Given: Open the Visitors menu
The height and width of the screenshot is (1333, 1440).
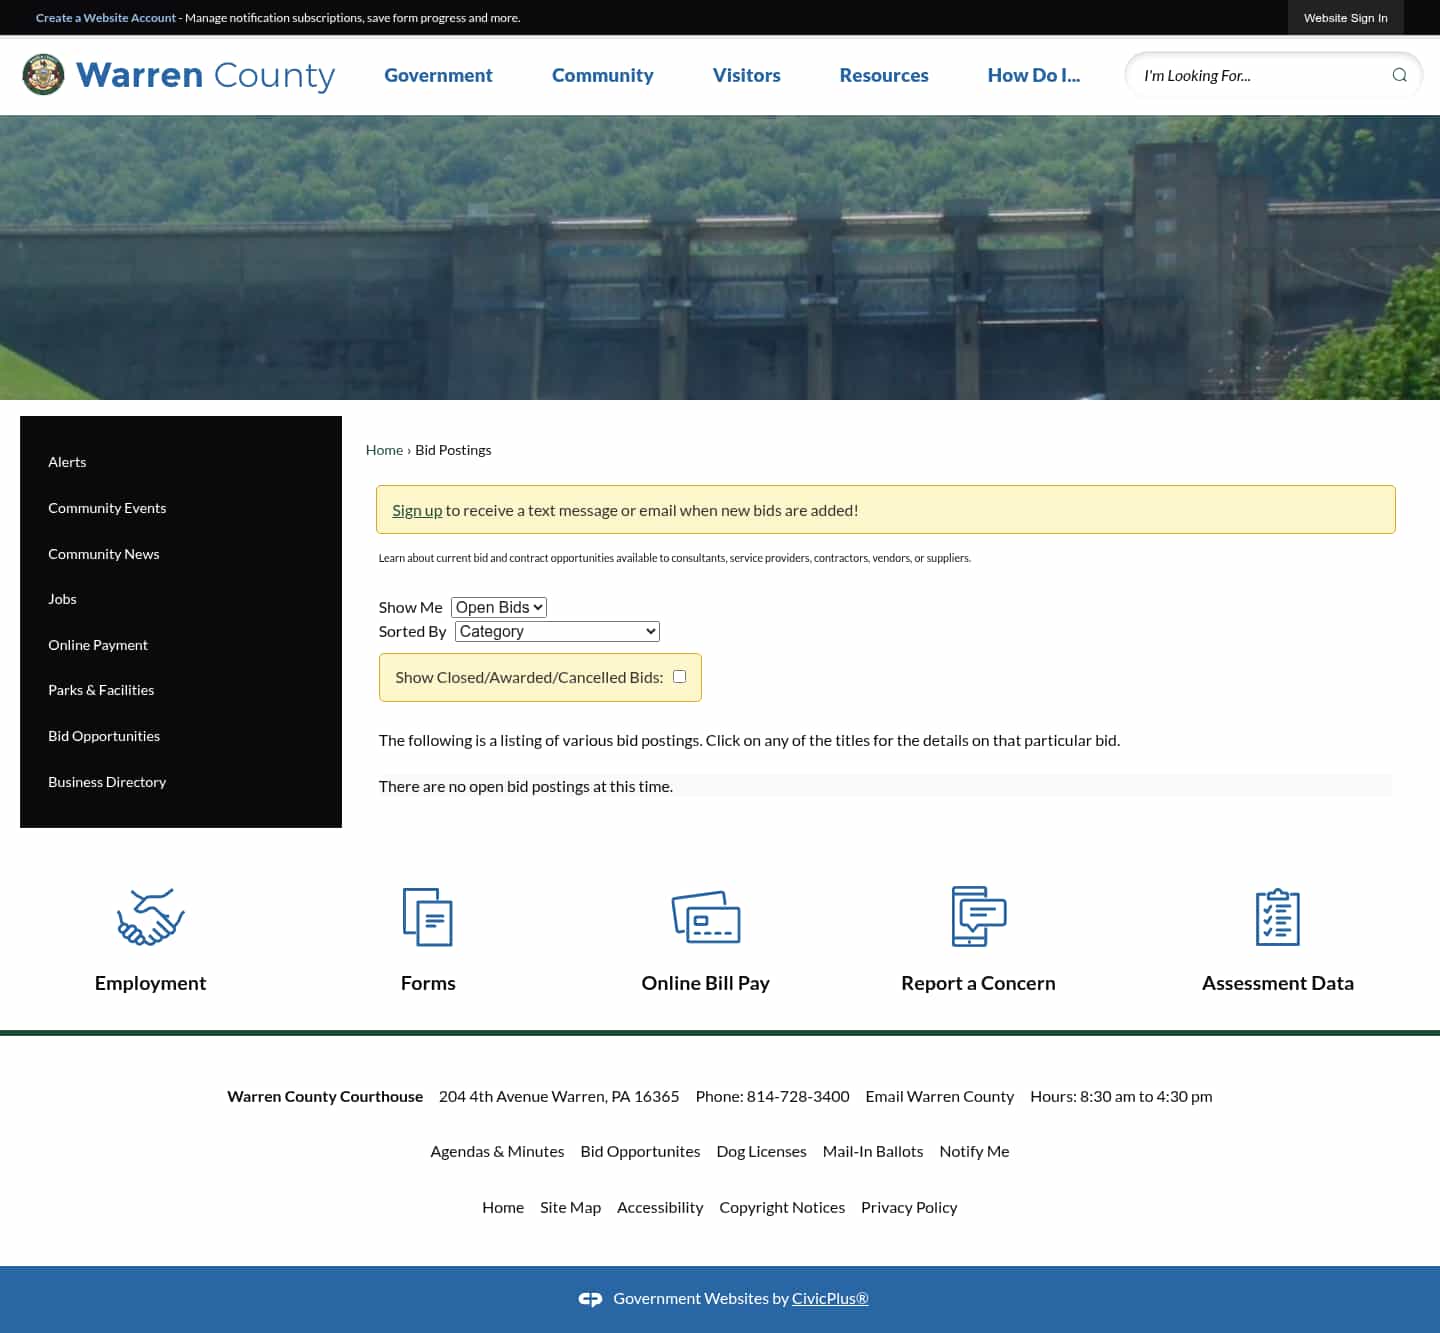Looking at the screenshot, I should [746, 75].
